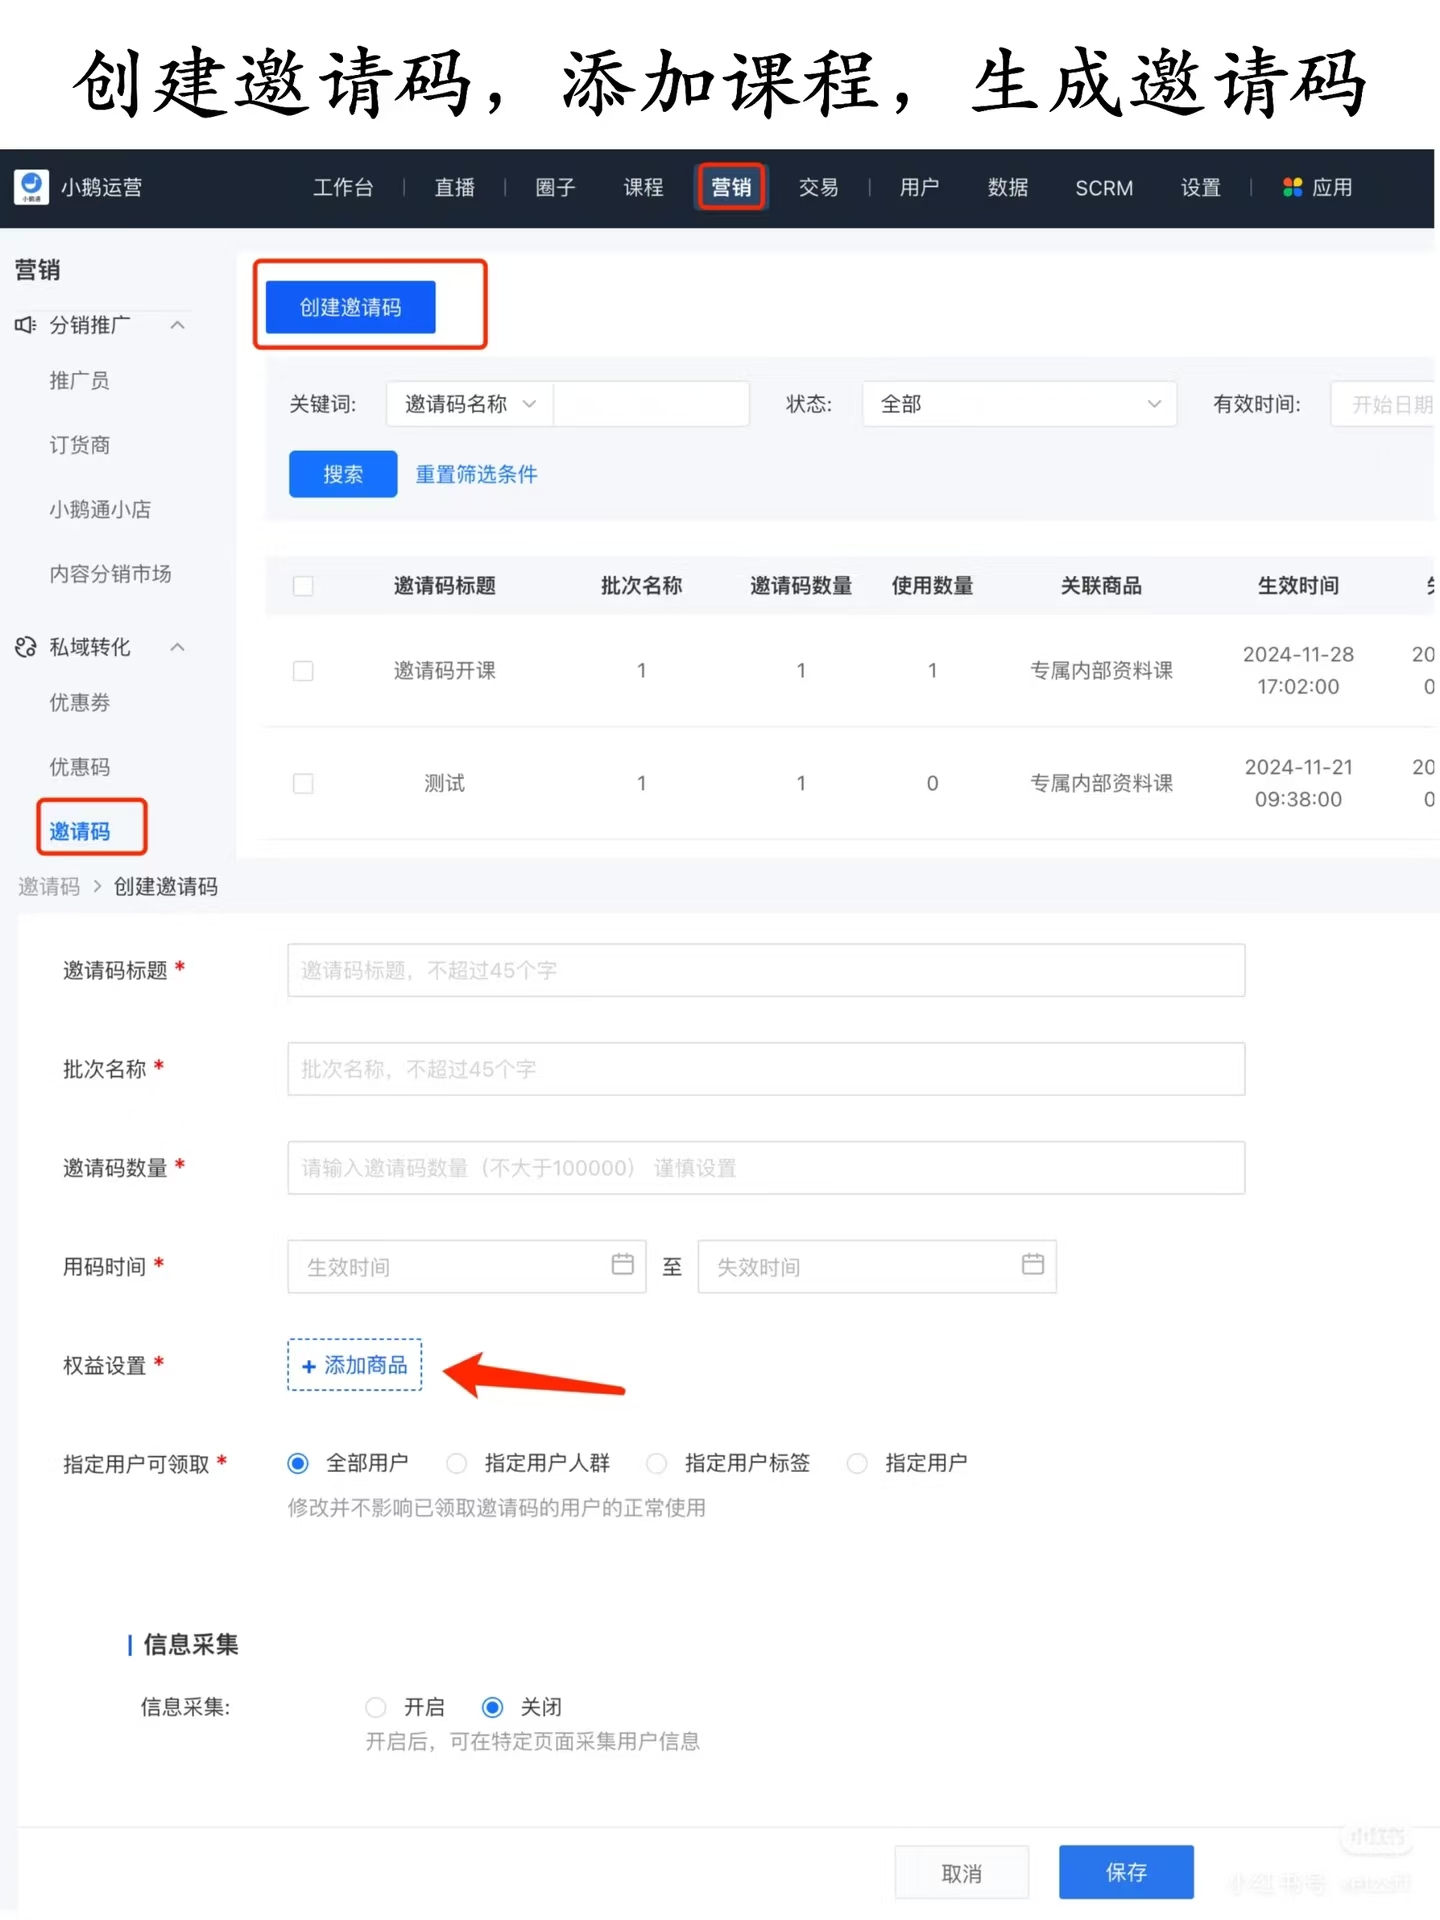Screen dimensions: 1440x1920
Task: Select the 指定用户人群 radio option
Action: click(457, 1464)
